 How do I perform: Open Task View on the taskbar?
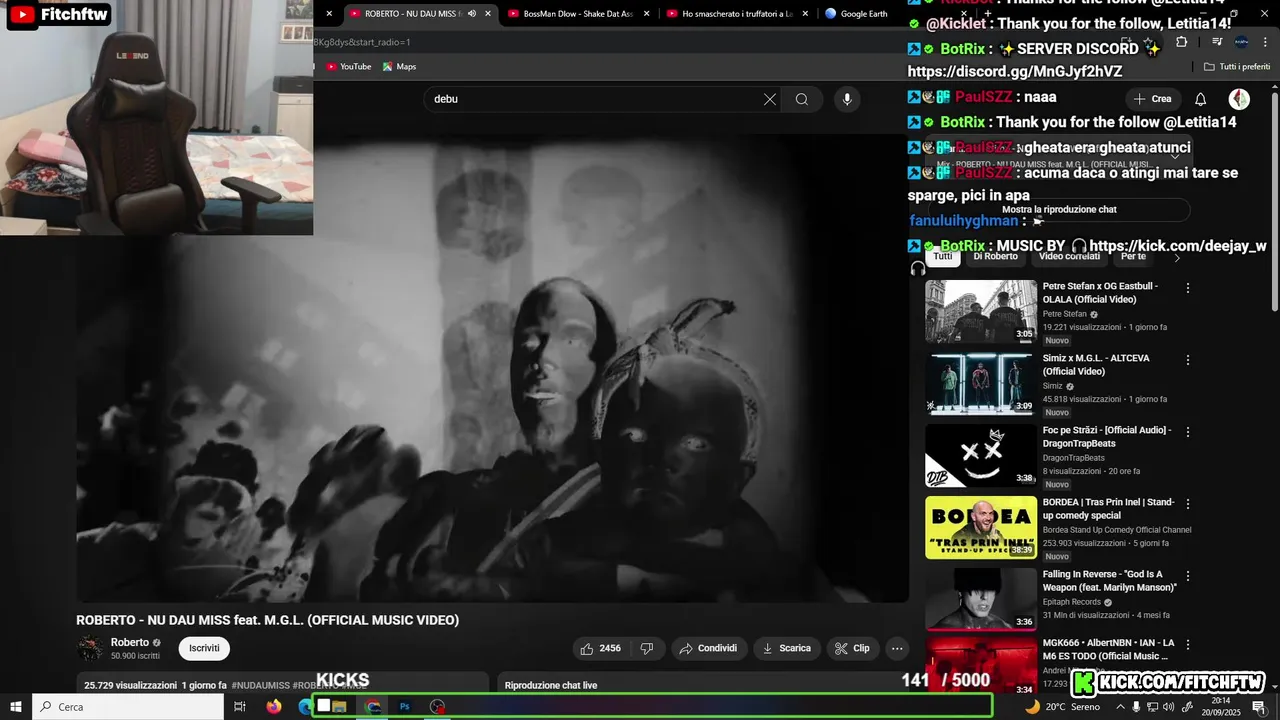240,706
